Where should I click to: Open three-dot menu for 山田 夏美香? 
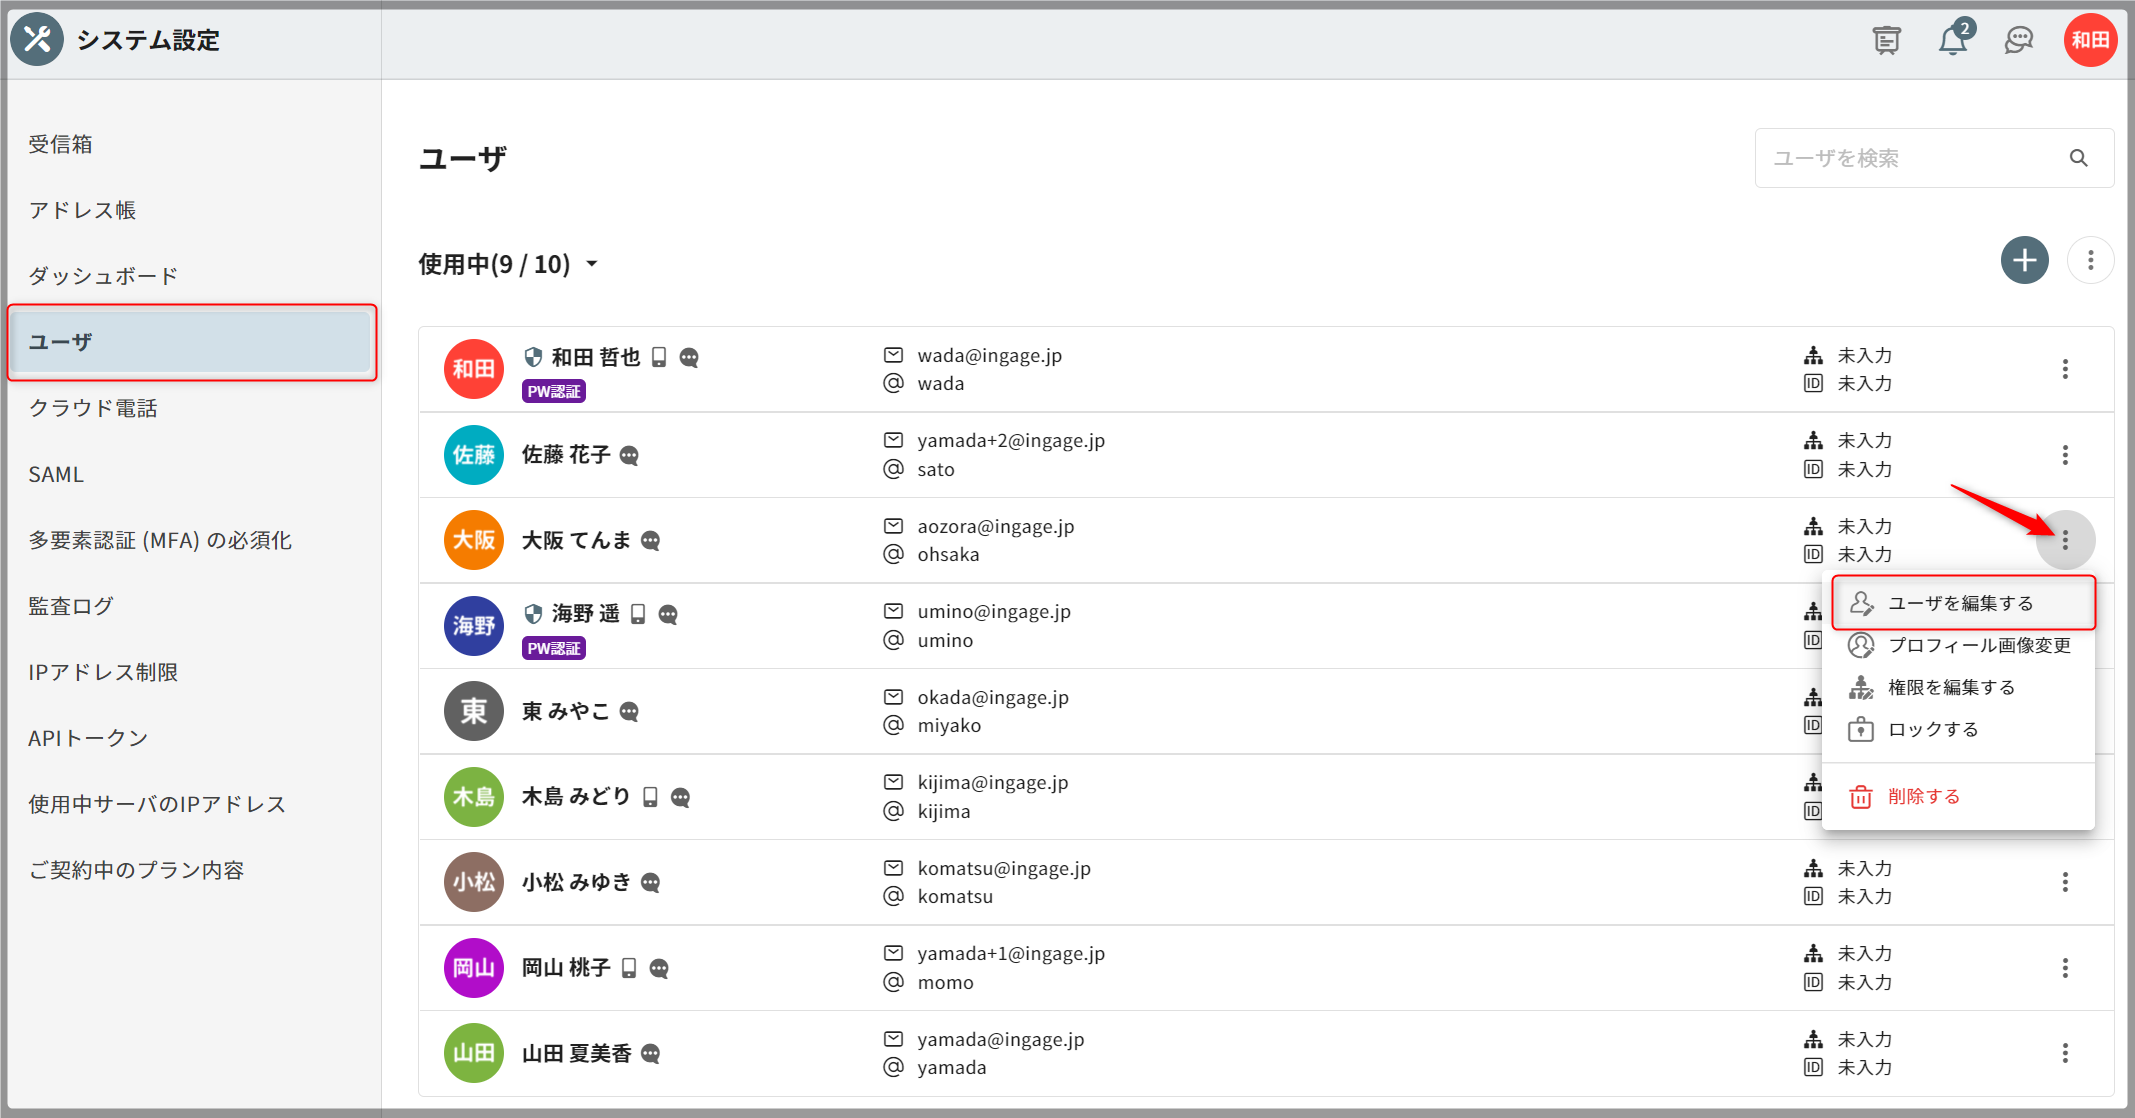2064,1053
